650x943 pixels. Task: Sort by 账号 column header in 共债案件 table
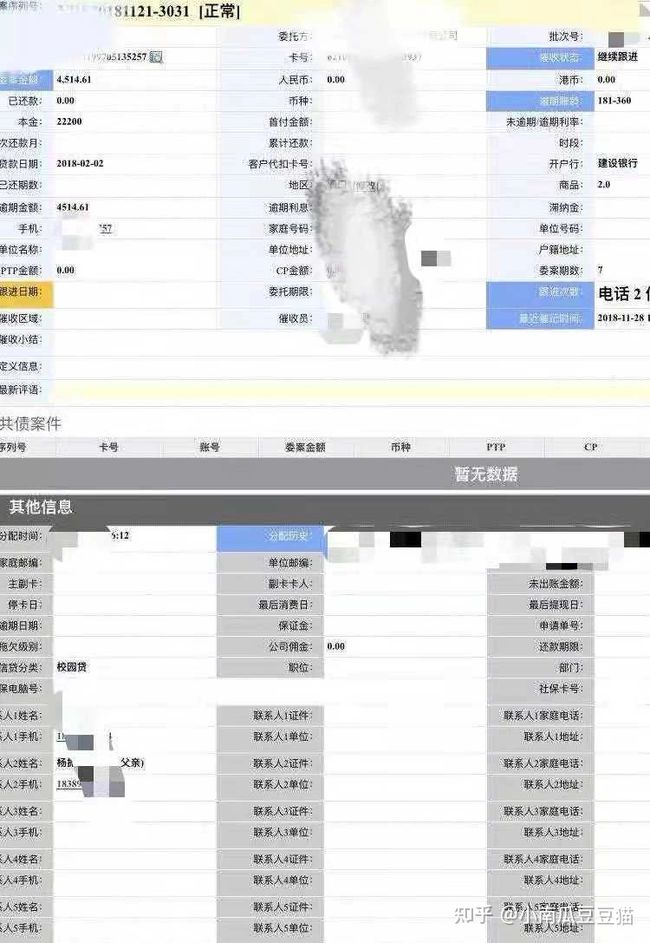click(x=210, y=447)
